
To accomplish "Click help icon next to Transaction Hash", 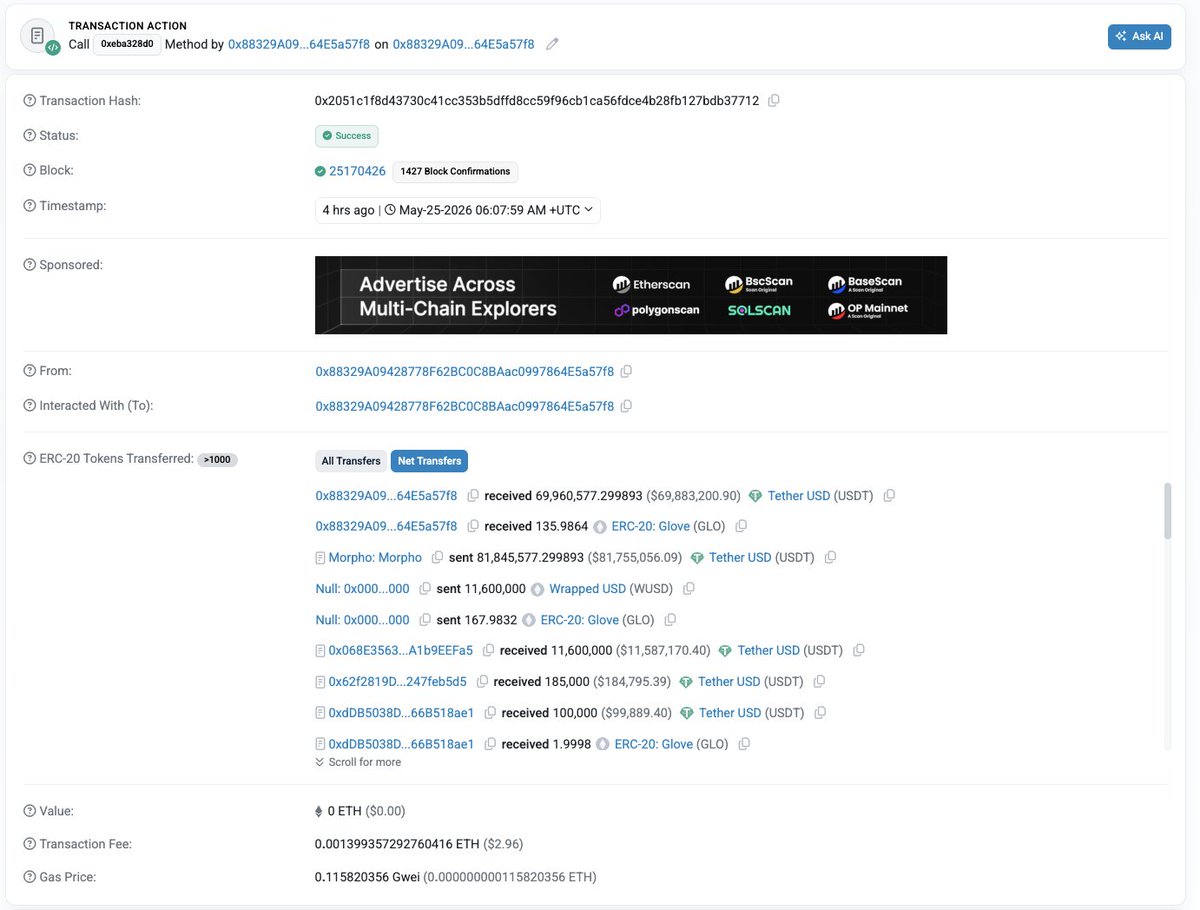I will click(29, 100).
